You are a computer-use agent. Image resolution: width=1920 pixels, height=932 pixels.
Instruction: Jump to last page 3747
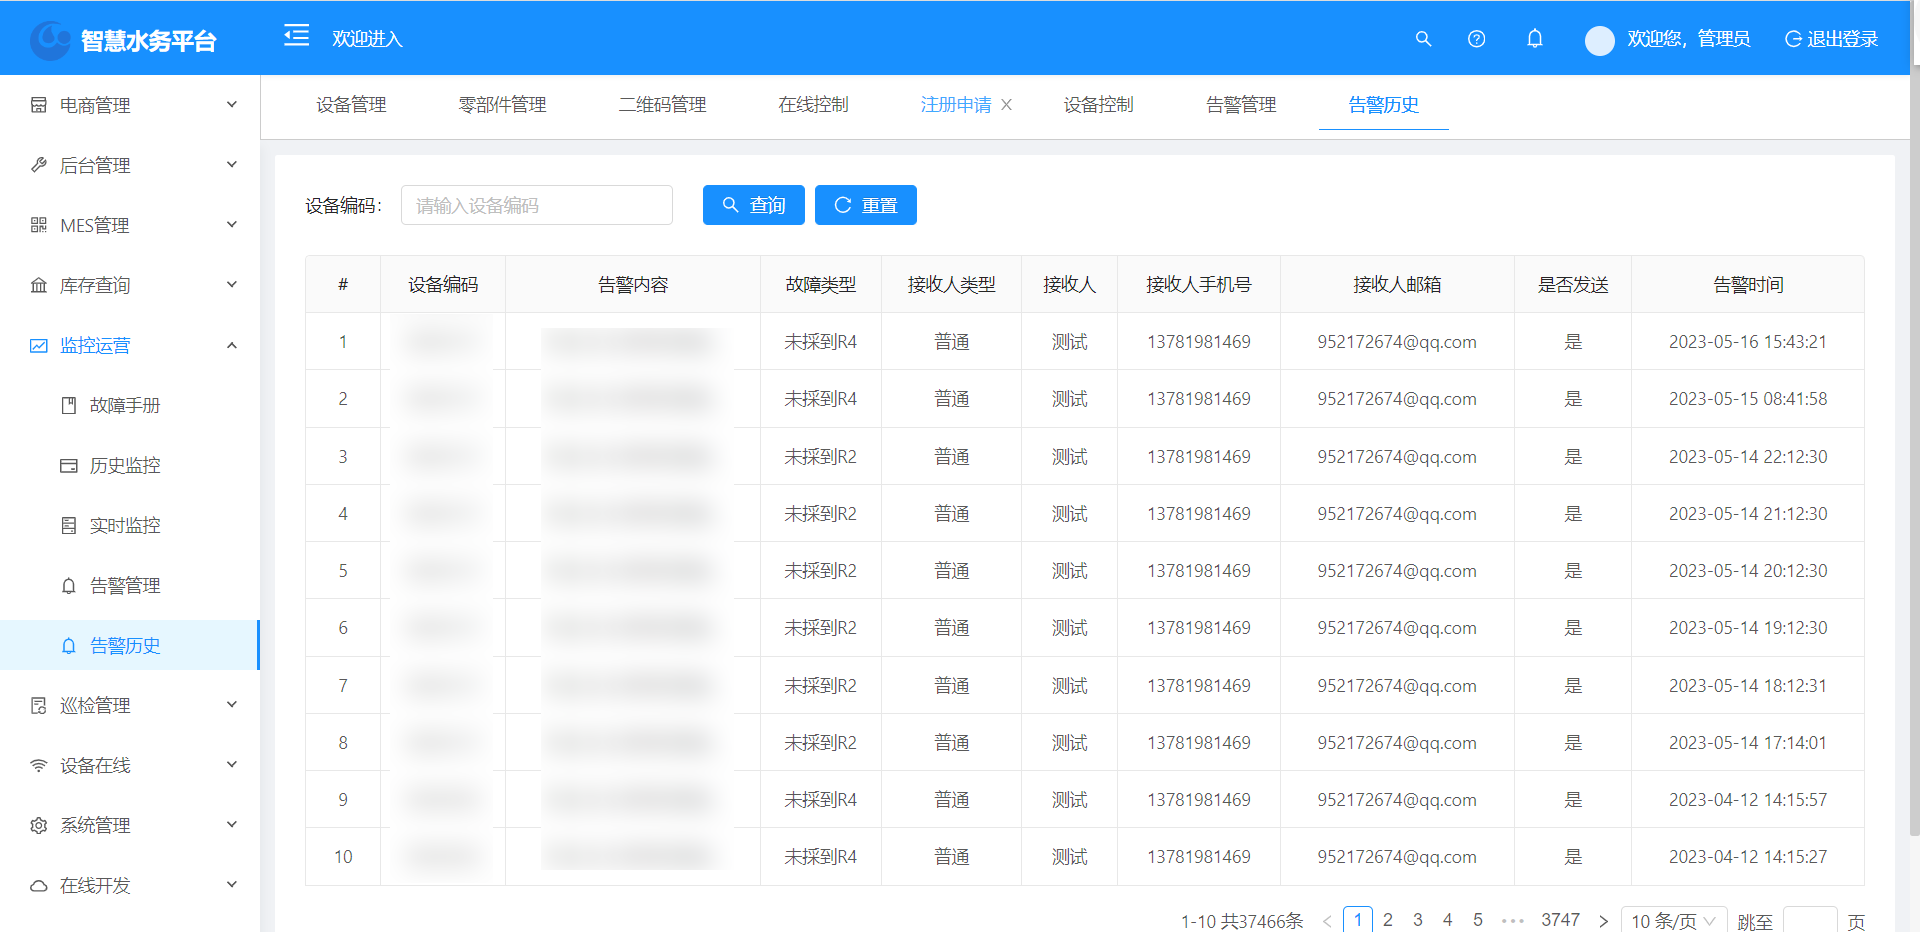click(x=1560, y=920)
